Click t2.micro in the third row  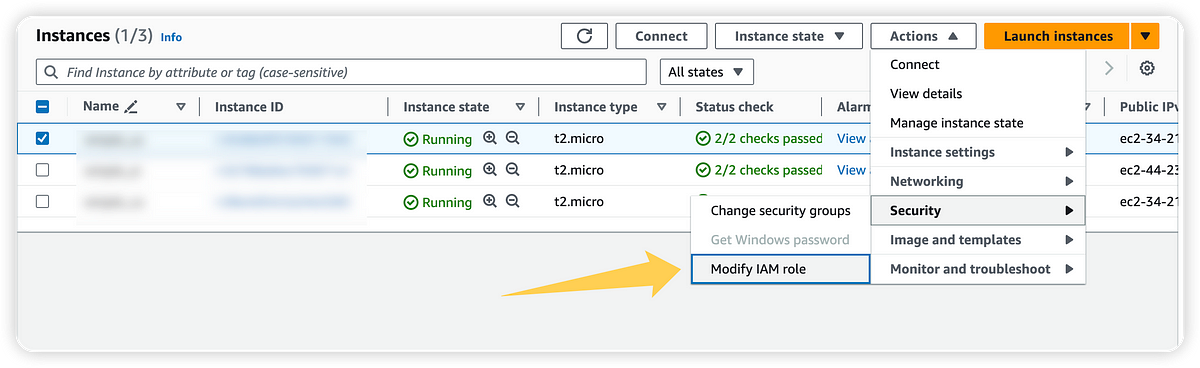tap(579, 201)
